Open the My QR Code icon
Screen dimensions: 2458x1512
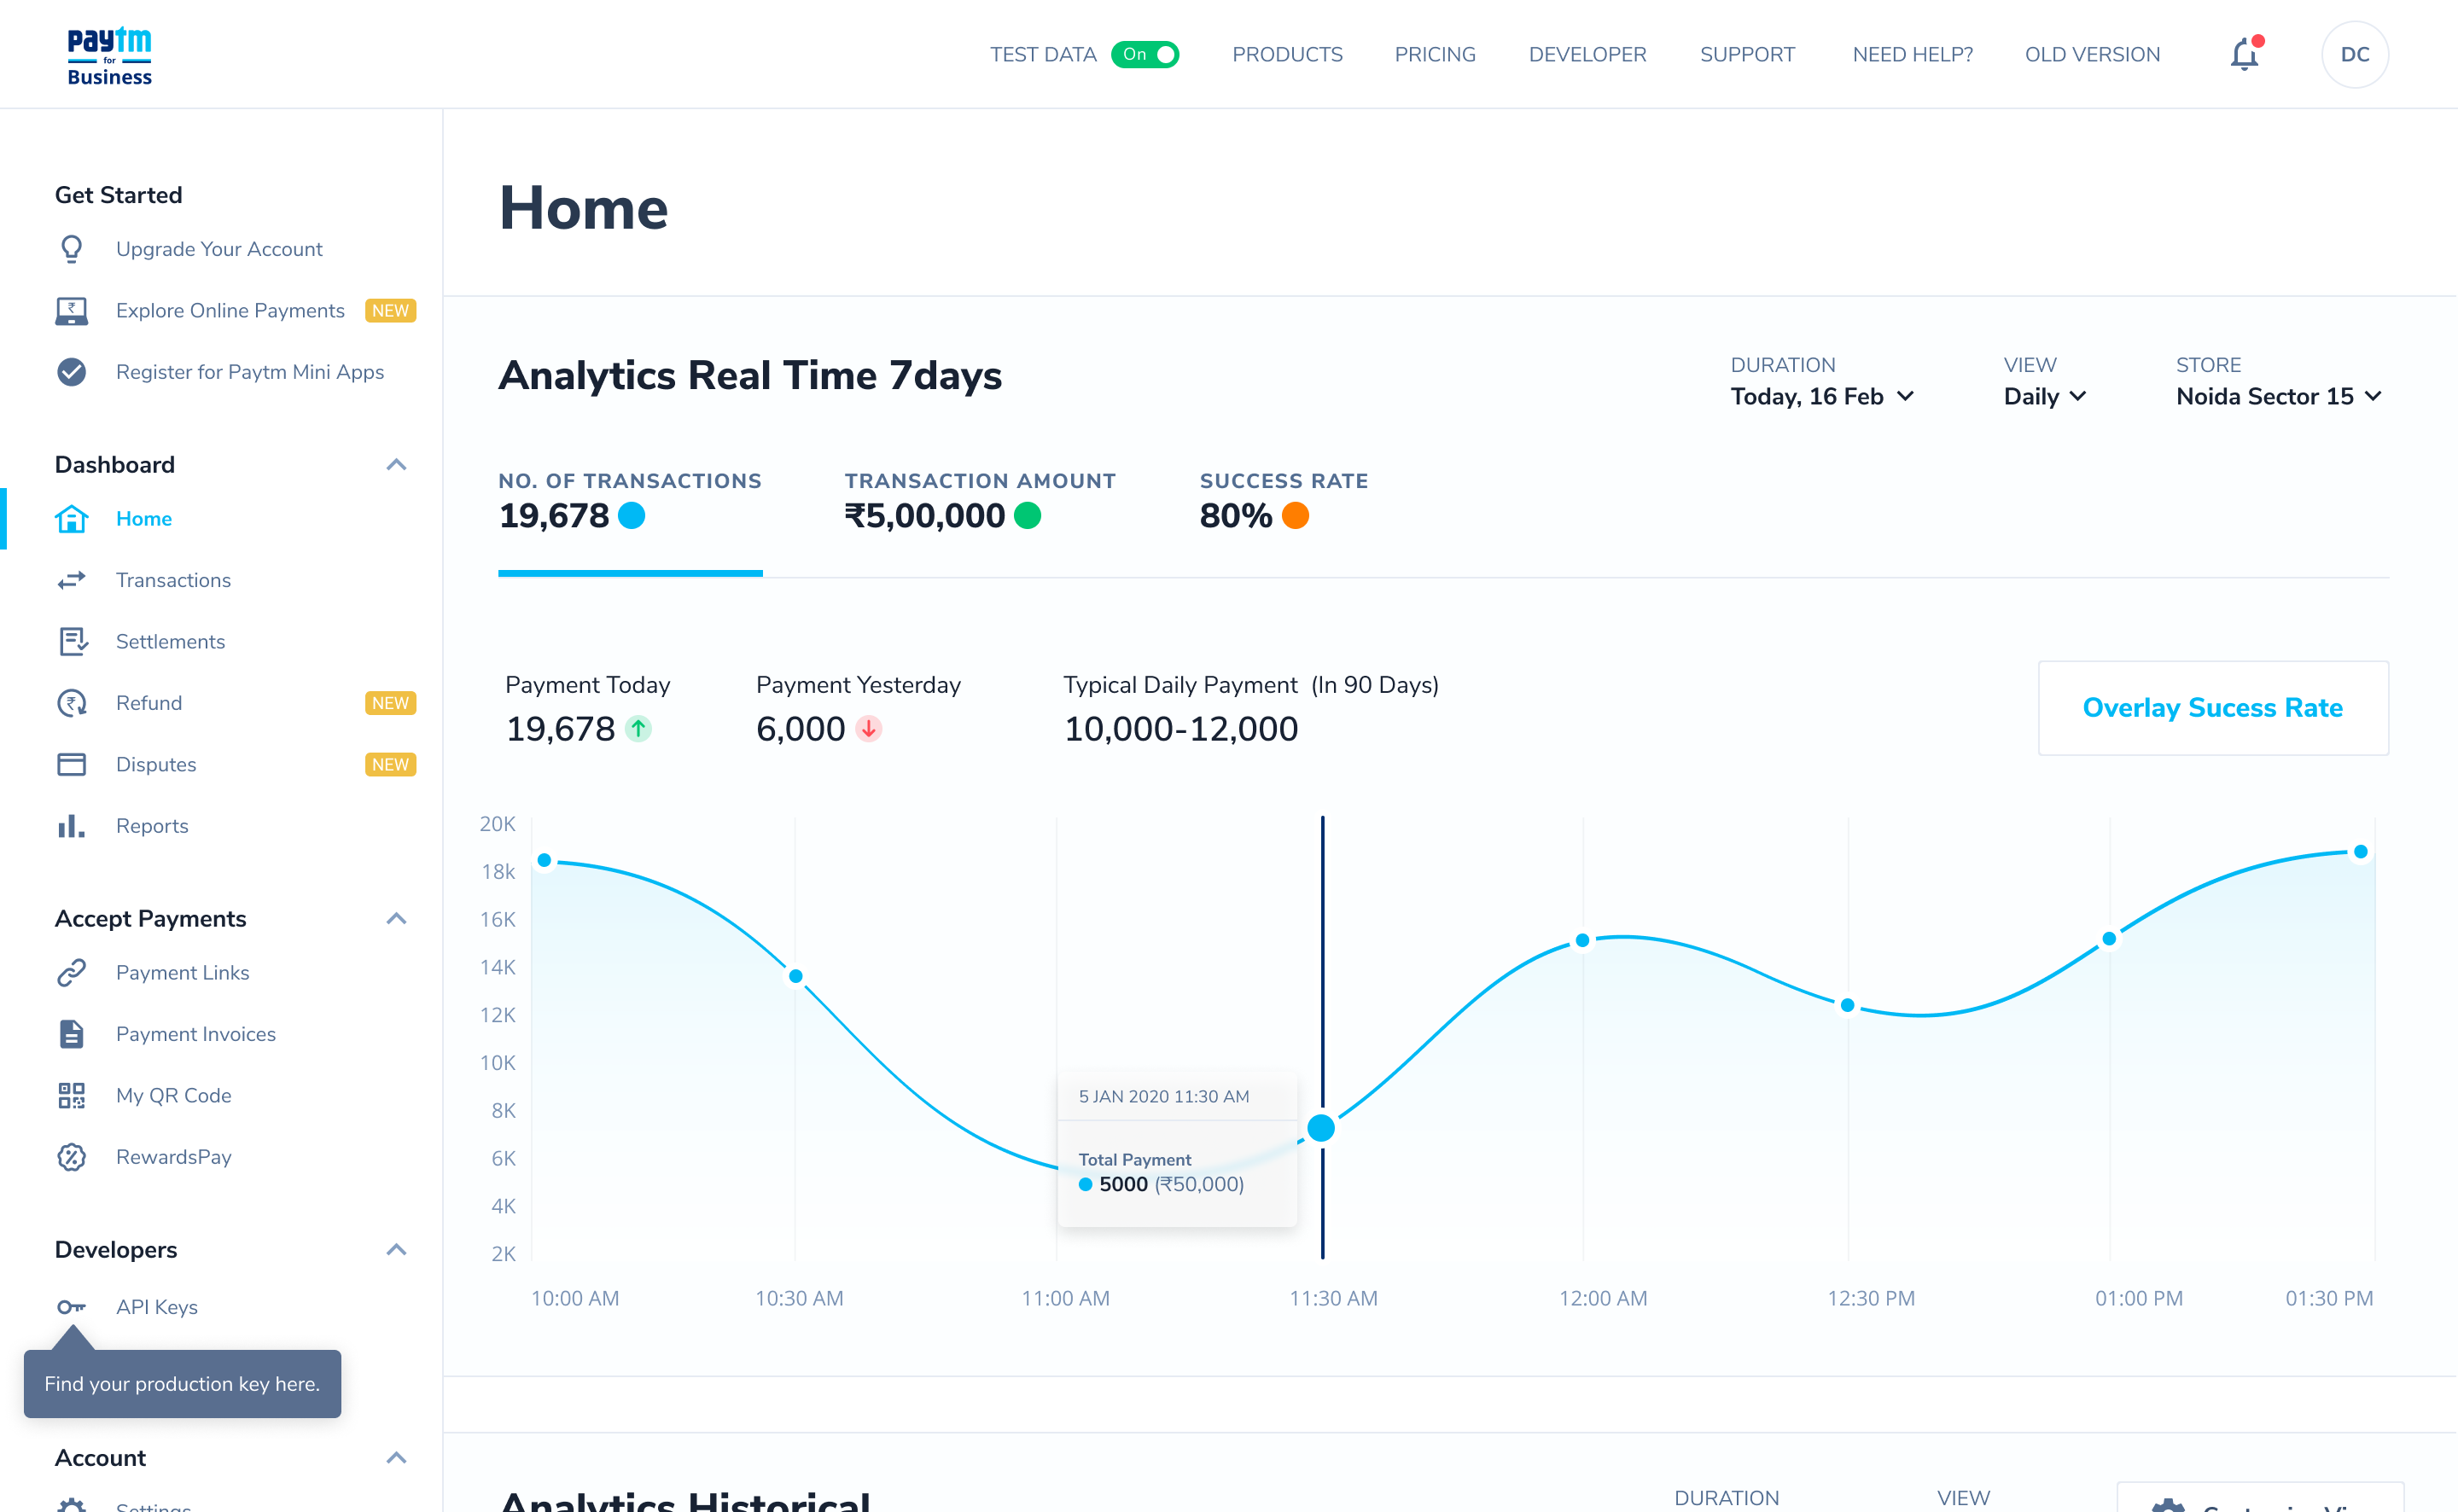(71, 1095)
